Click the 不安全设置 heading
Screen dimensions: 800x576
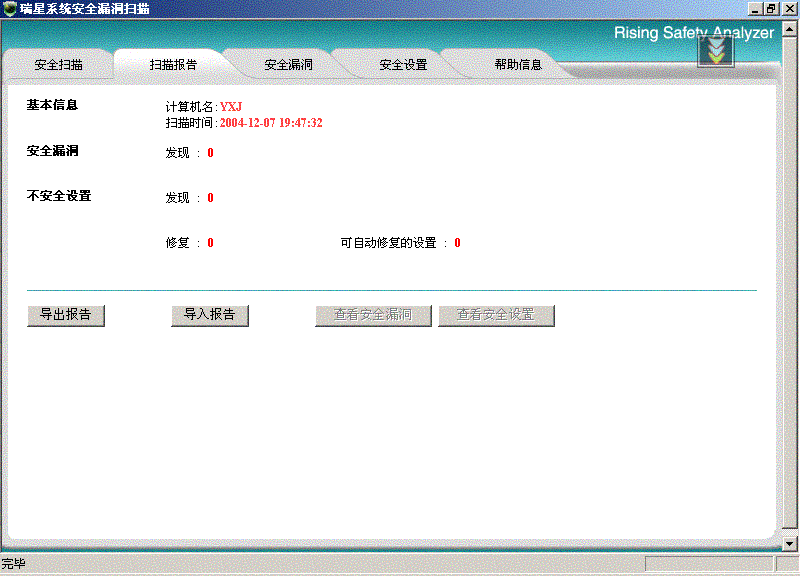click(x=59, y=196)
